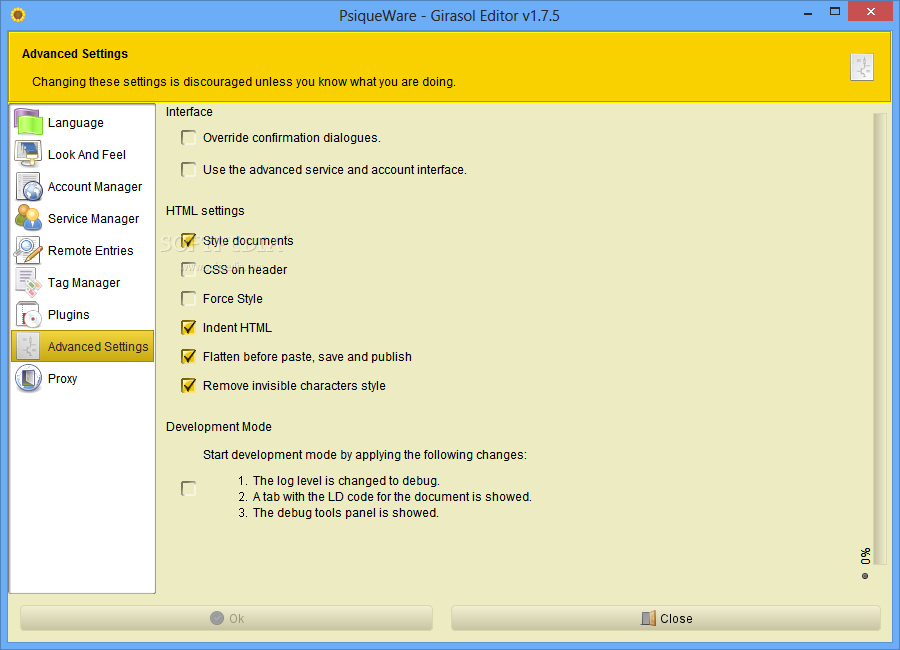Viewport: 900px width, 650px height.
Task: Click 'The debug tools panel is showed.'
Action: coord(346,513)
